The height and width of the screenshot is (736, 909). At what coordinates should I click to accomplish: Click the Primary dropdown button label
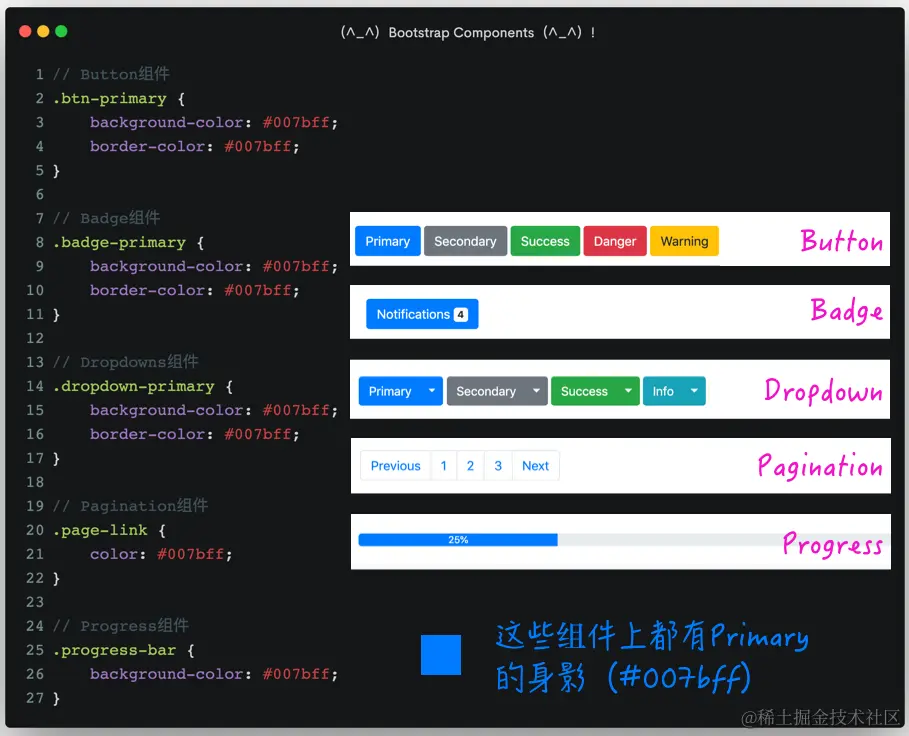click(390, 391)
